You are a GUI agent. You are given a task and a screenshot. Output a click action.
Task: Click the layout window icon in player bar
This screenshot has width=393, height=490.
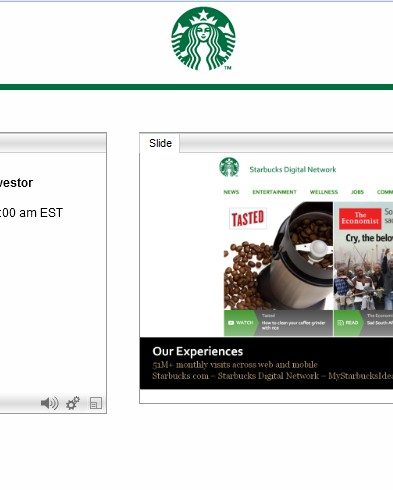tap(96, 403)
